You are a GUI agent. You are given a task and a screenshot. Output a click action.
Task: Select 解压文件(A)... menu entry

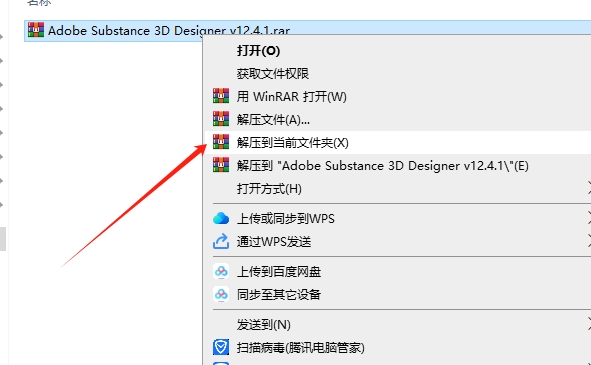[x=273, y=120]
